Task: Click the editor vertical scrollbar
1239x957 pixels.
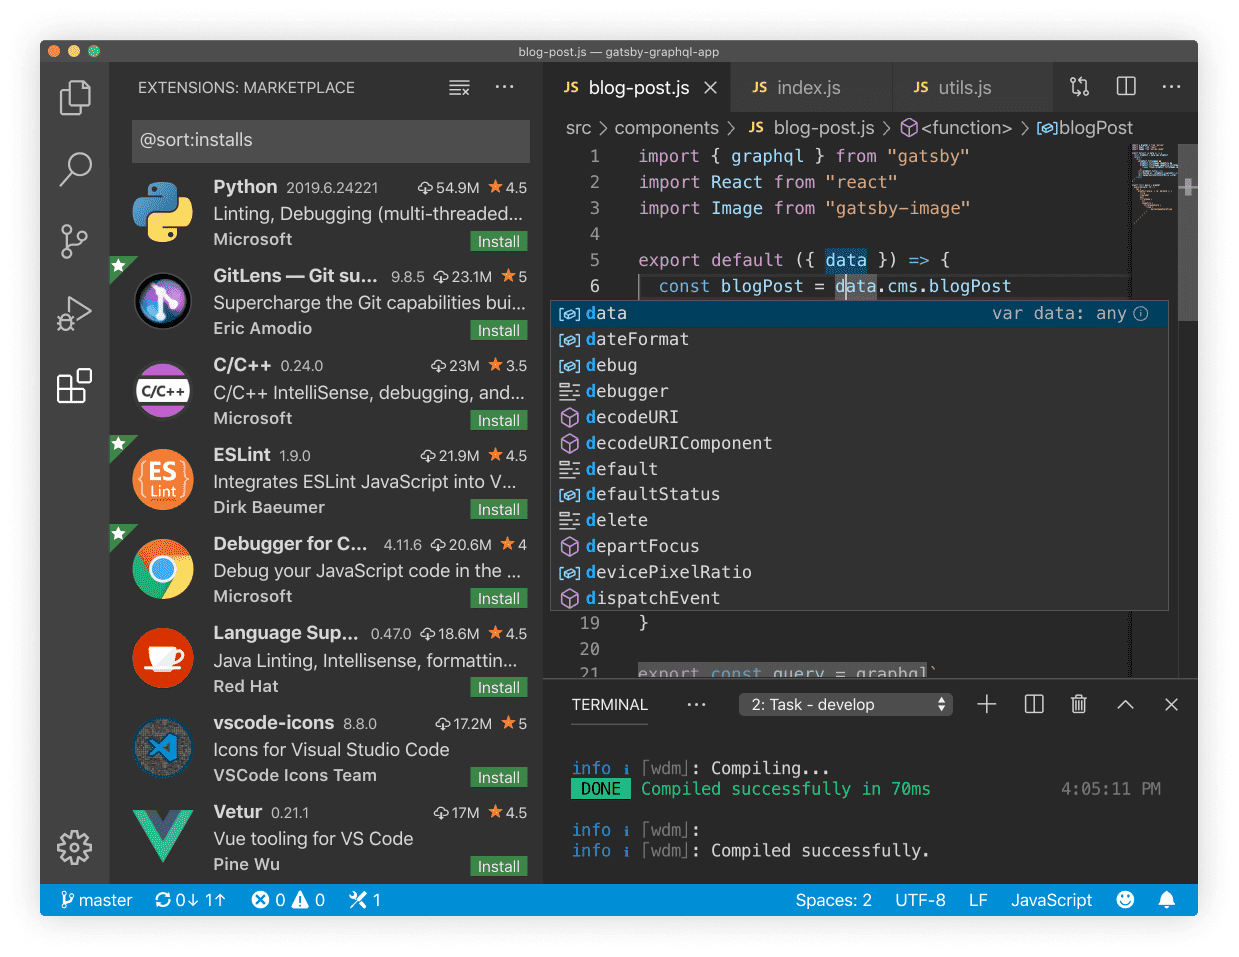Action: tap(1188, 232)
